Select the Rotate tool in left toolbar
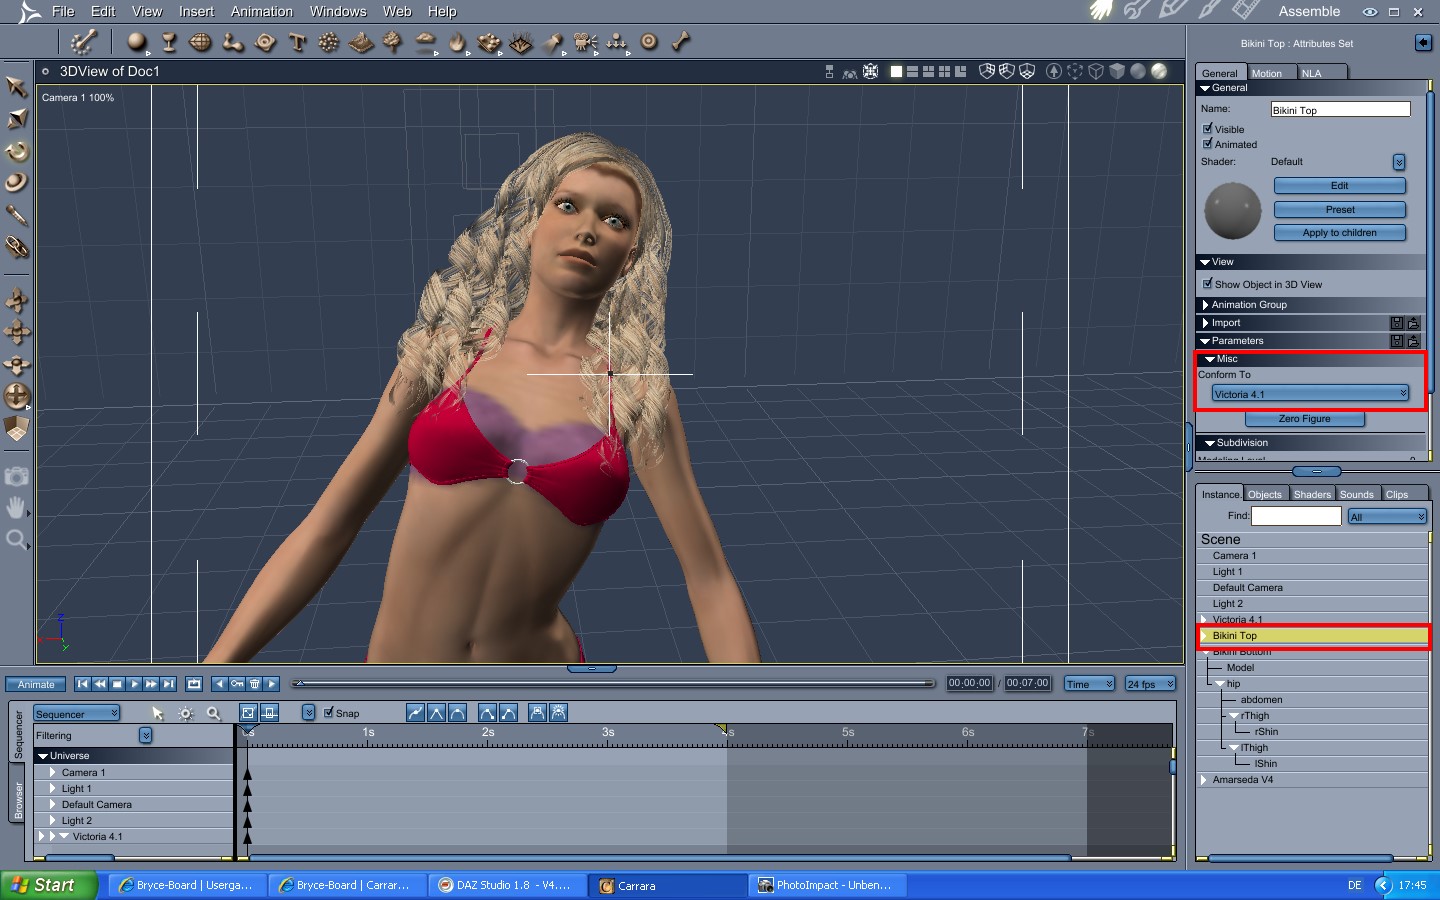1440x900 pixels. point(17,151)
